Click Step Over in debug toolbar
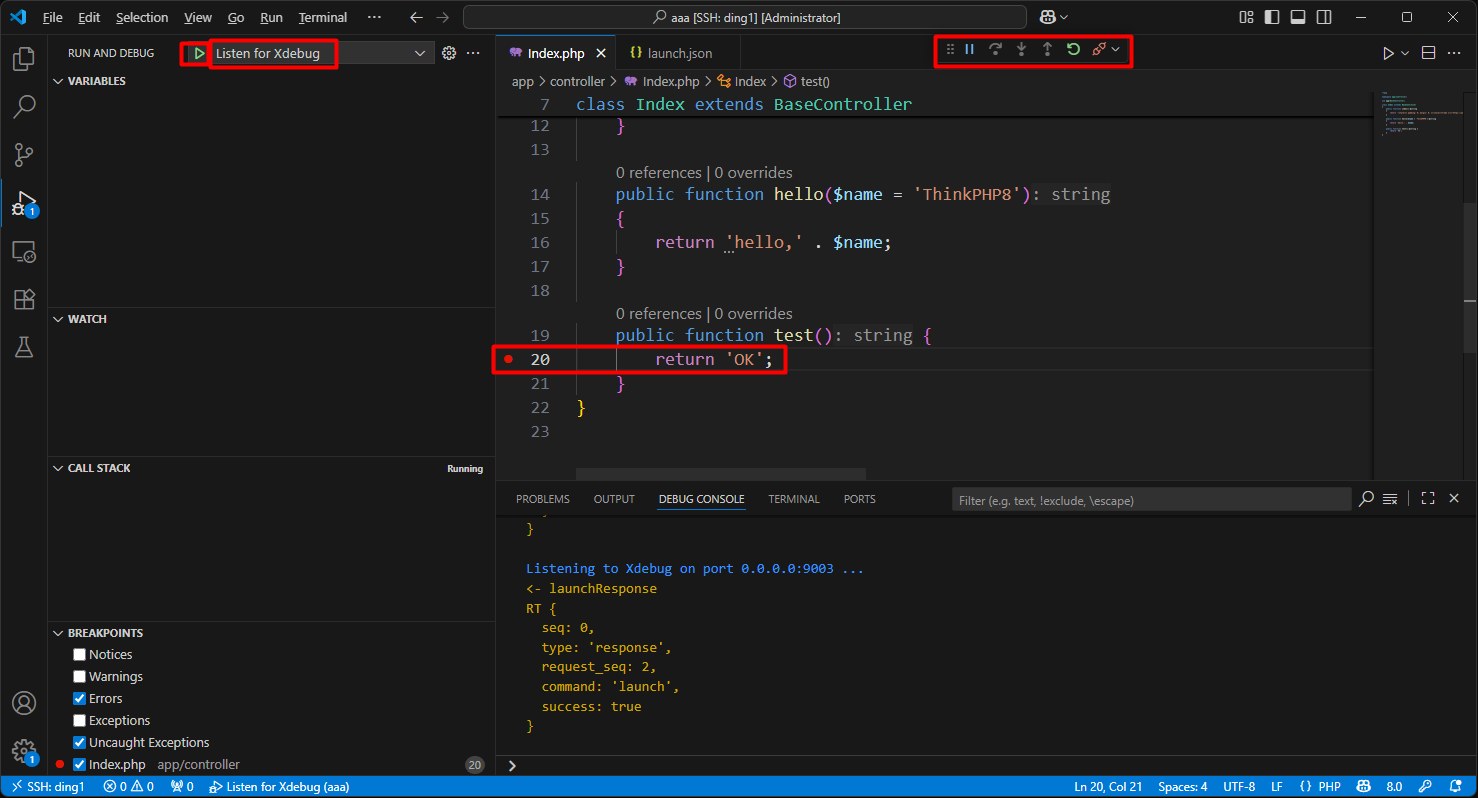1478x798 pixels. pyautogui.click(x=995, y=49)
